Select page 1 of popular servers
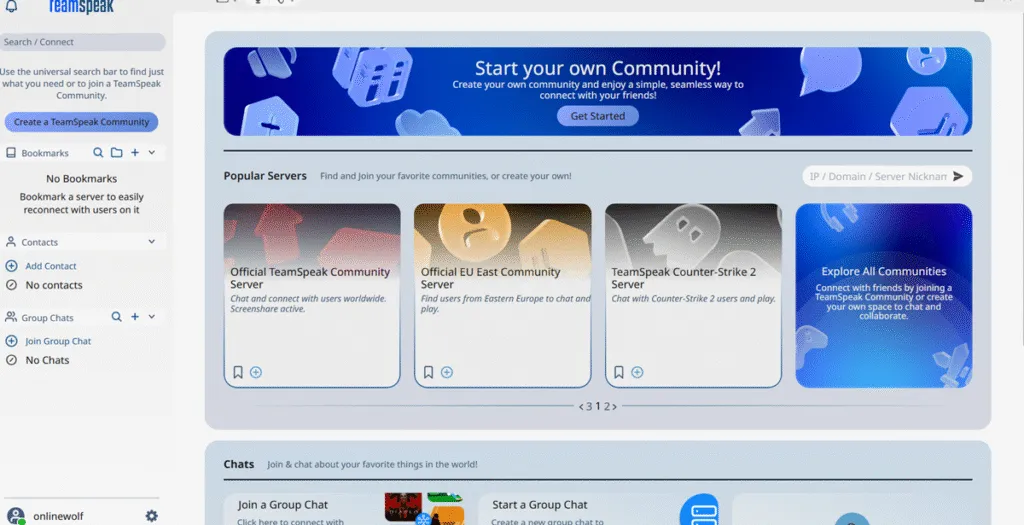 (598, 406)
